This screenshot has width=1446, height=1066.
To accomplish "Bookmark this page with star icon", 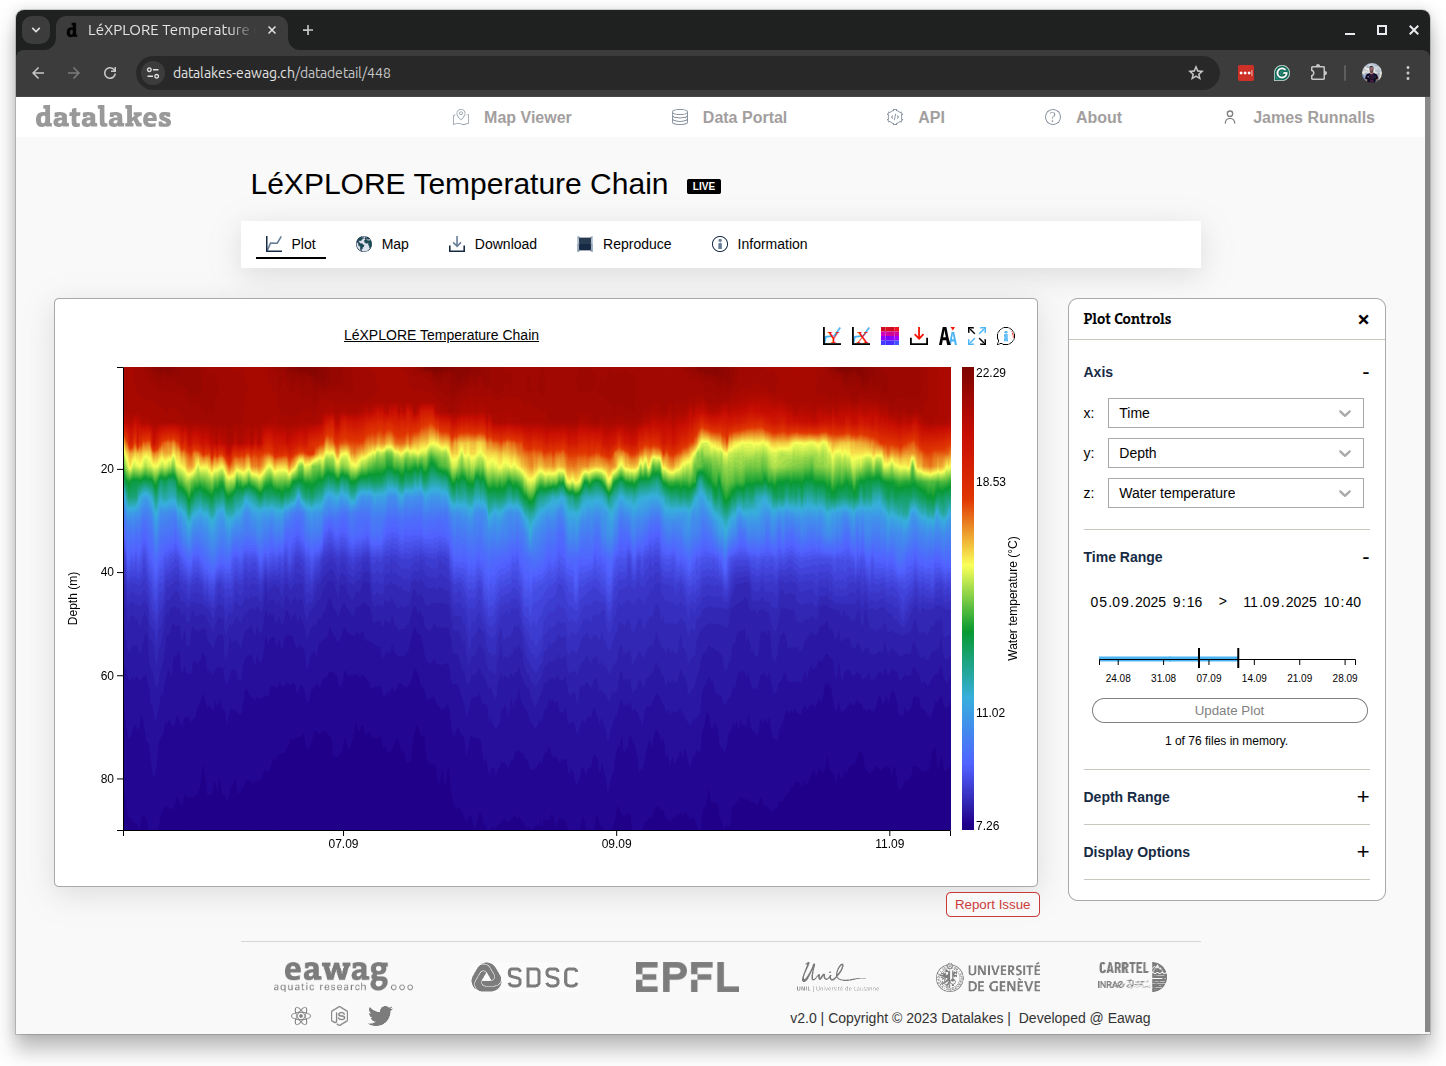I will tap(1195, 73).
